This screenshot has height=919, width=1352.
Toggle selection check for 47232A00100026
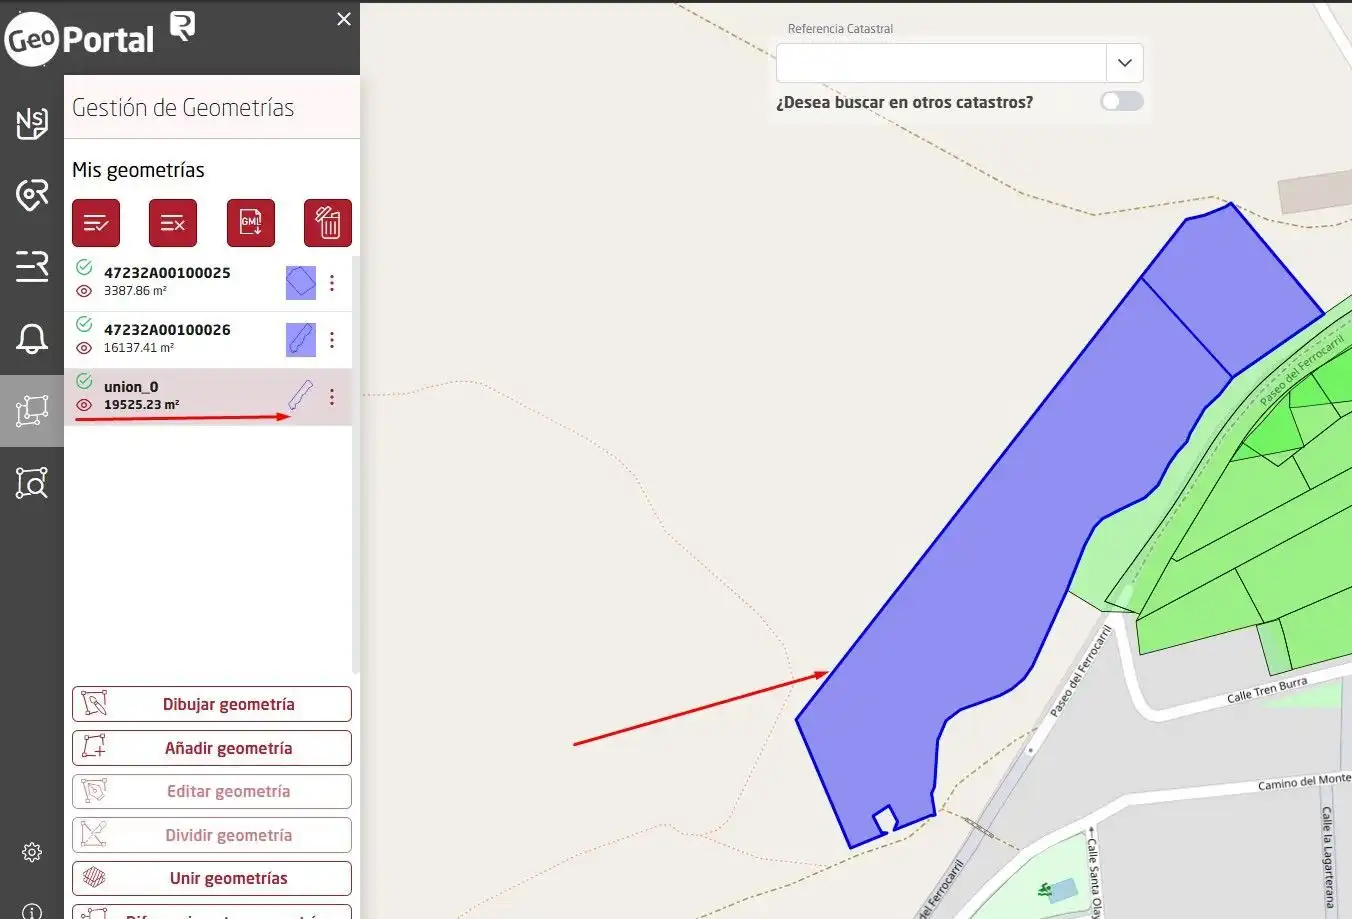coord(84,324)
